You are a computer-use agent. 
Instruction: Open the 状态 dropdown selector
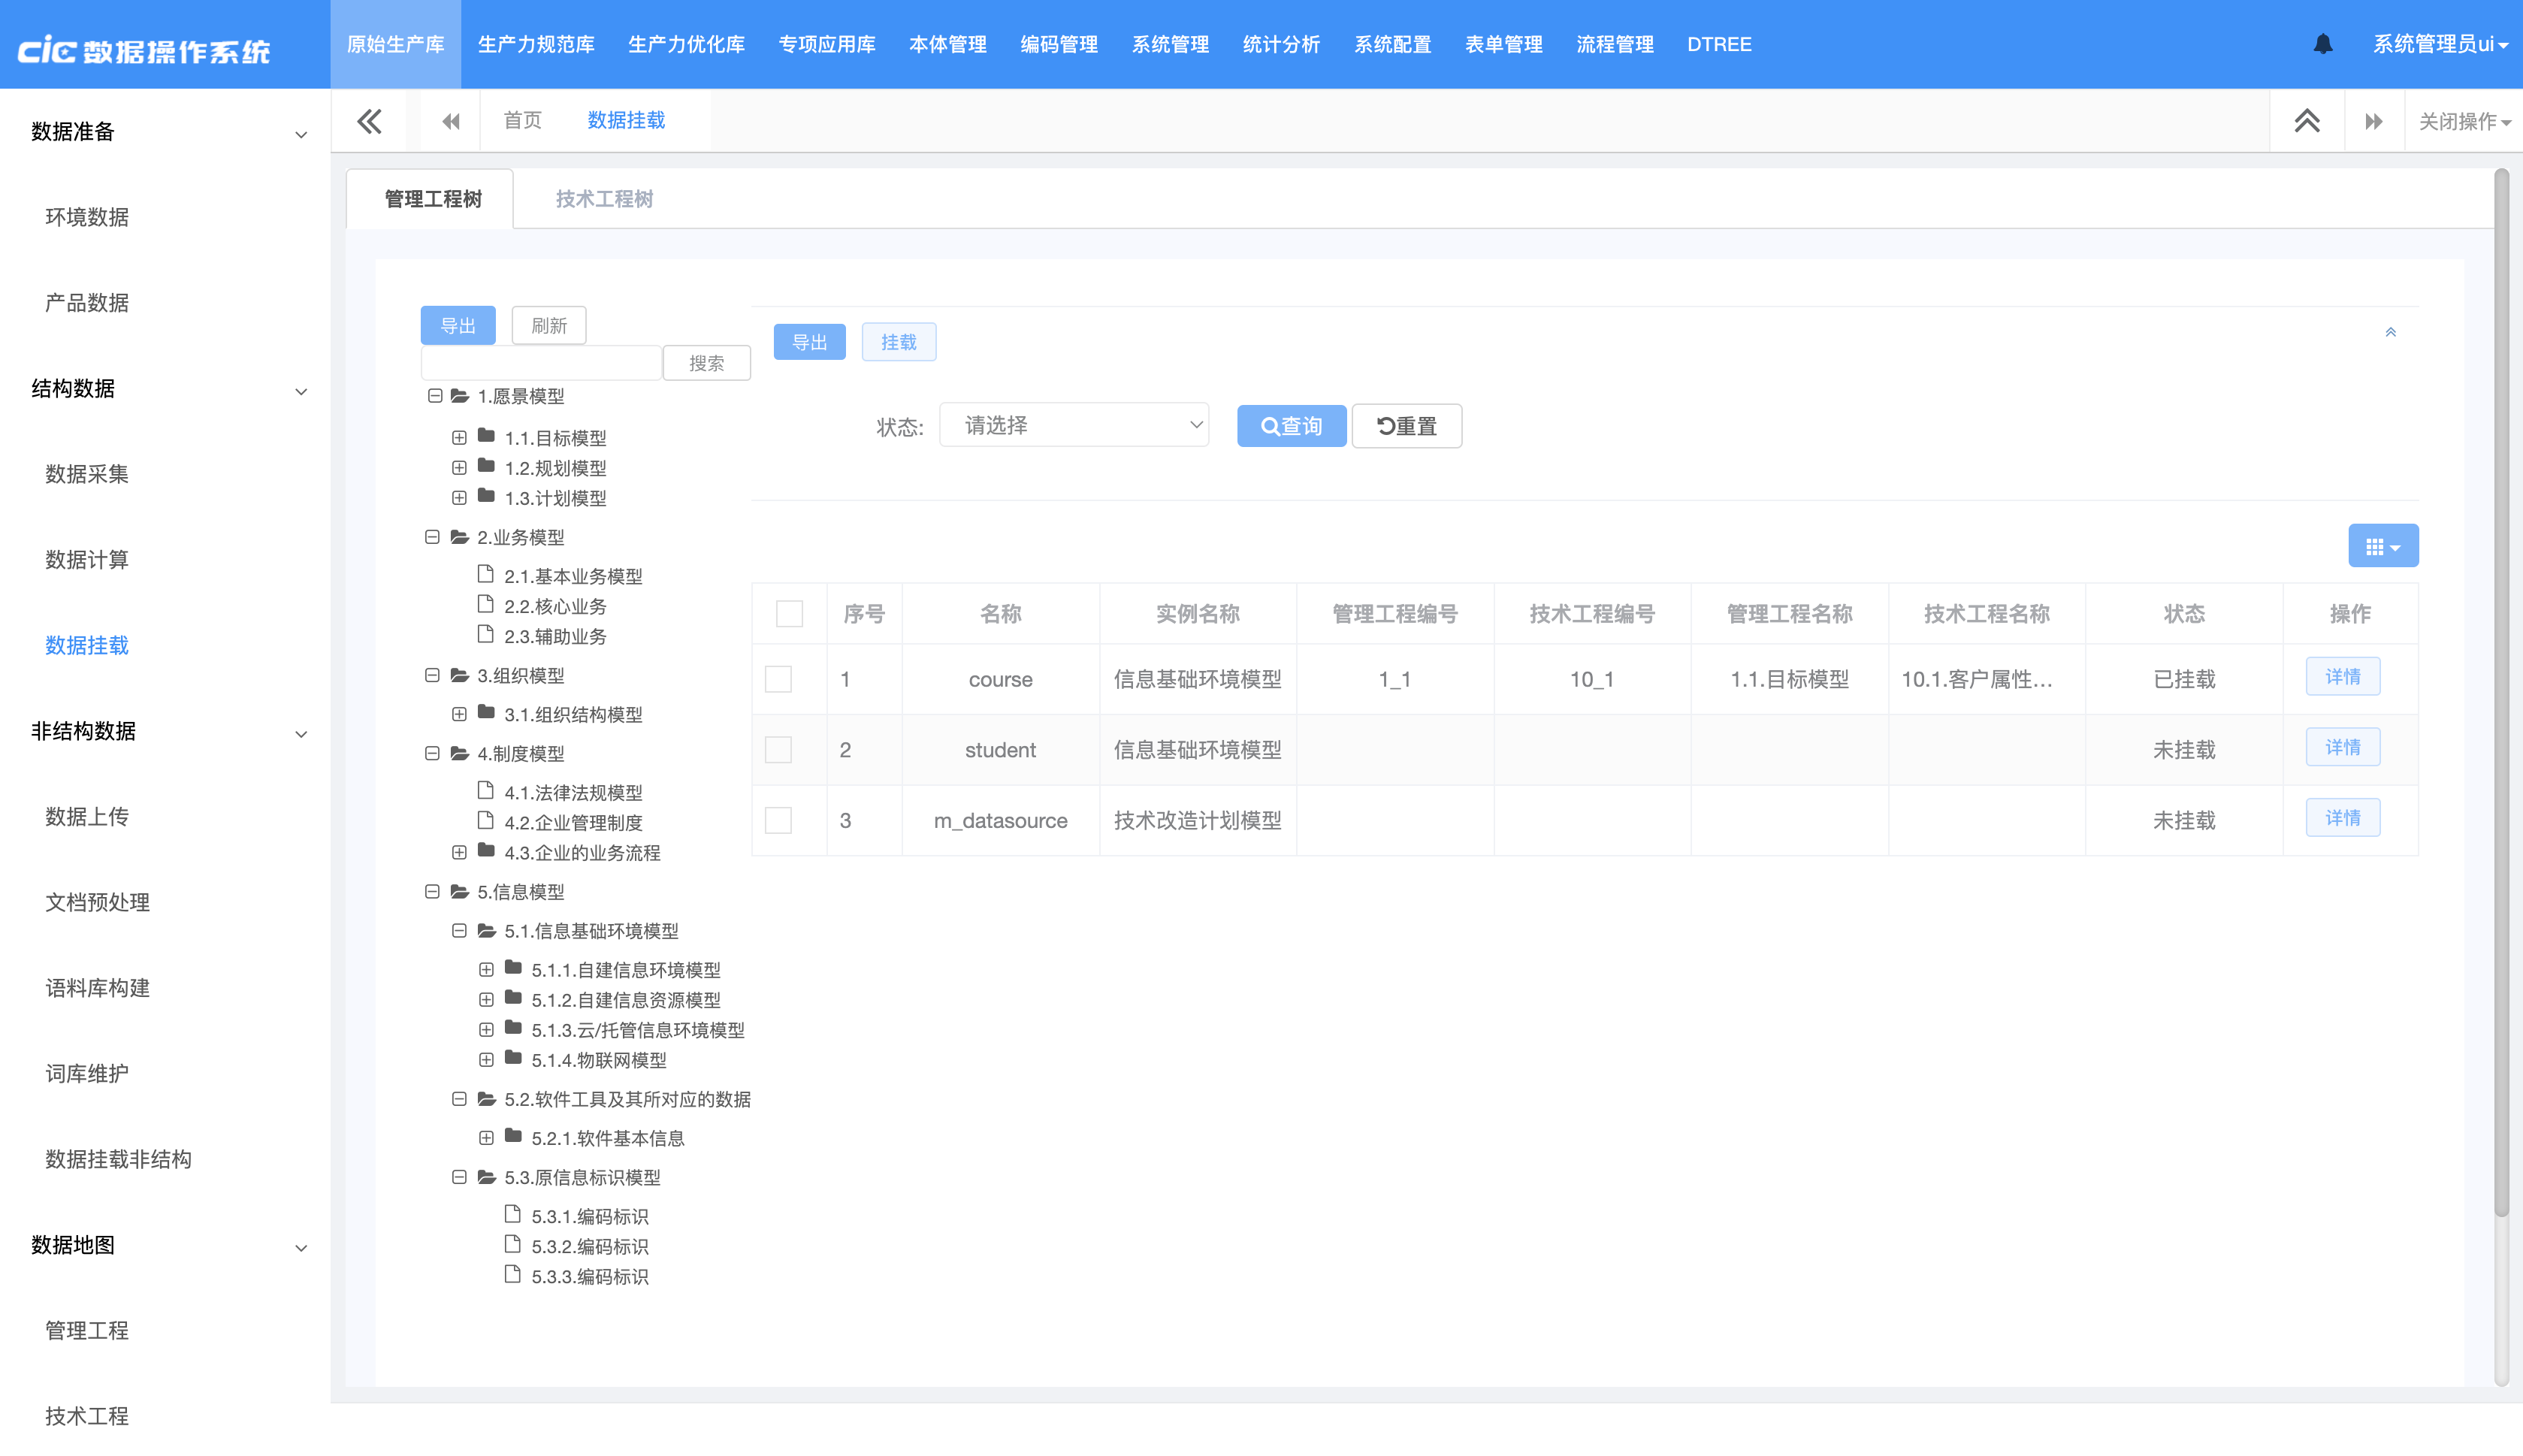(1075, 425)
